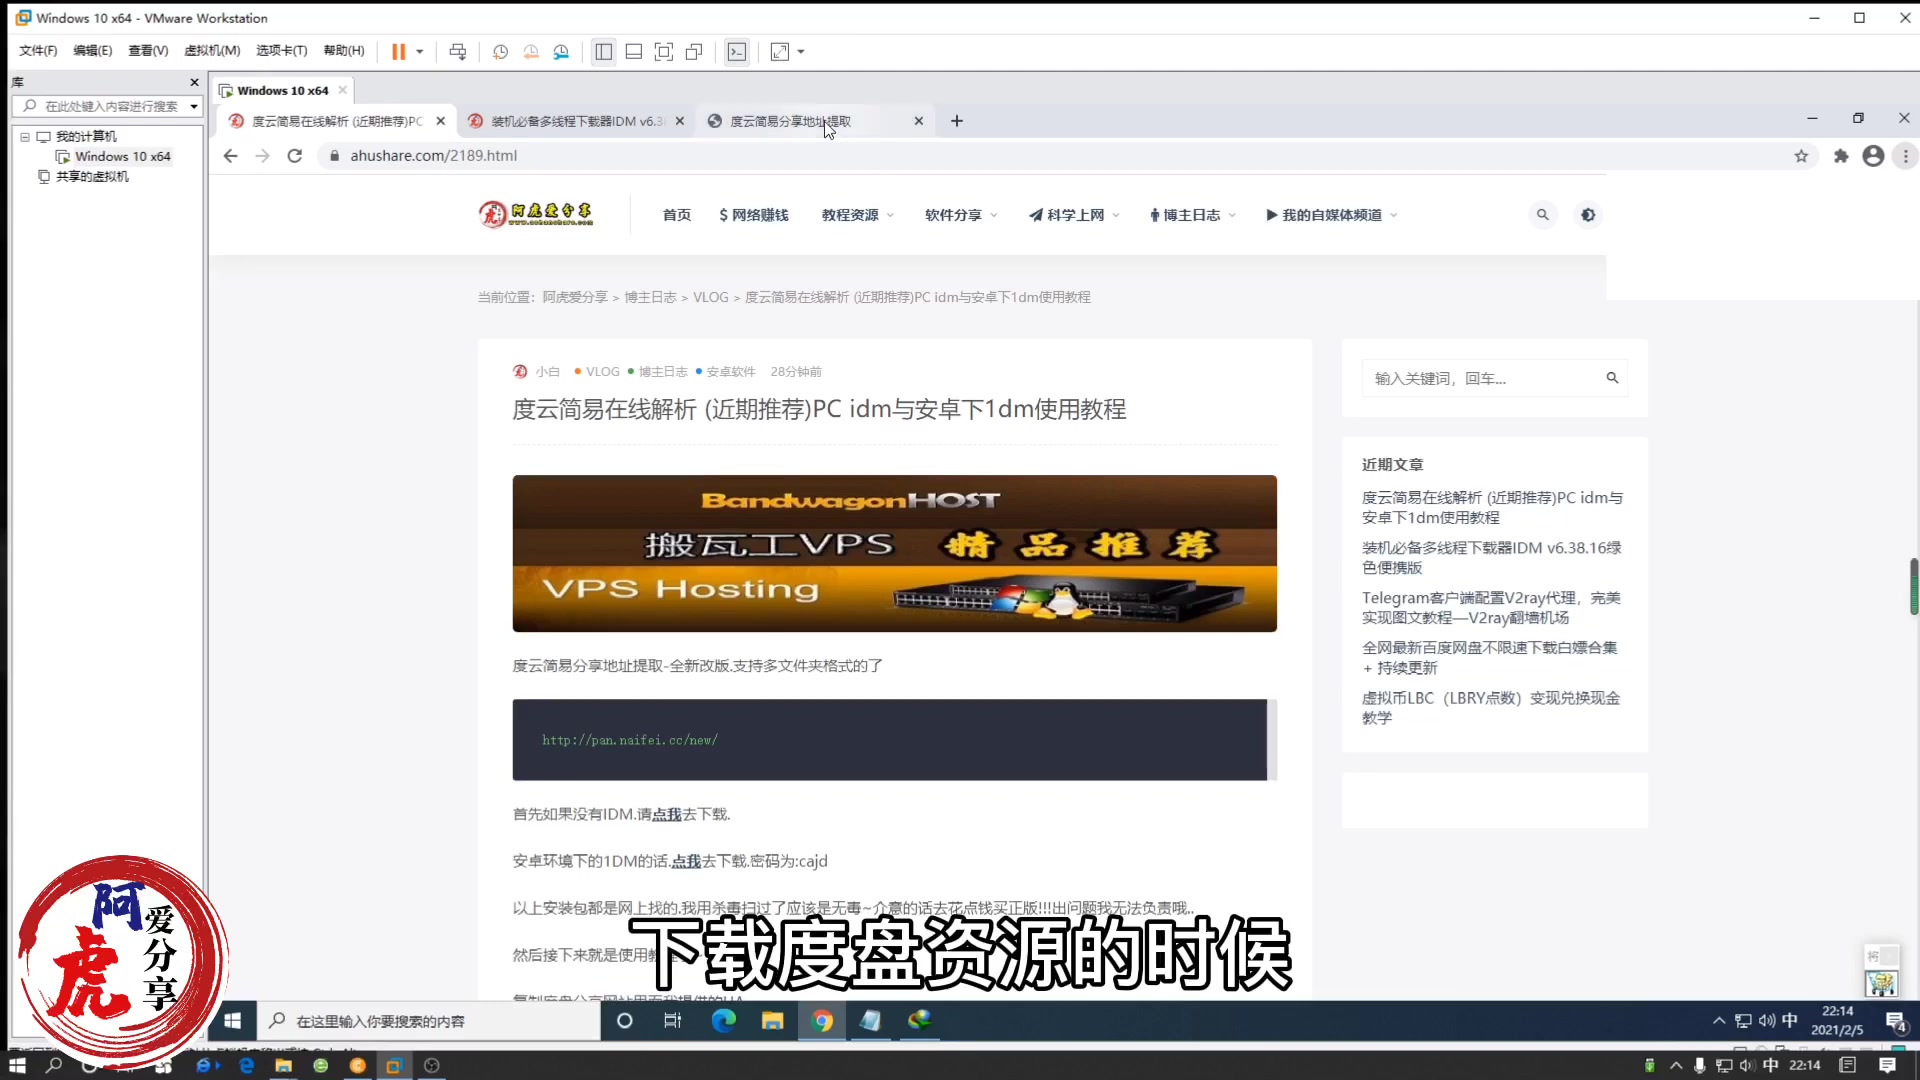The height and width of the screenshot is (1080, 1920).
Task: Click the 安卓软件 category tag
Action: 730,371
